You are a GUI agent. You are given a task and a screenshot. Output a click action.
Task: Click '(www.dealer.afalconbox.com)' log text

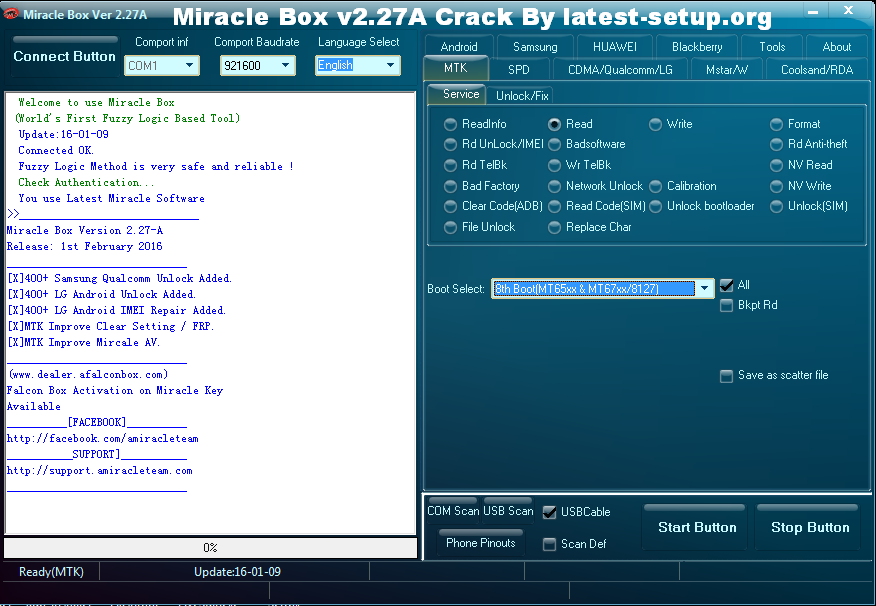pos(88,374)
